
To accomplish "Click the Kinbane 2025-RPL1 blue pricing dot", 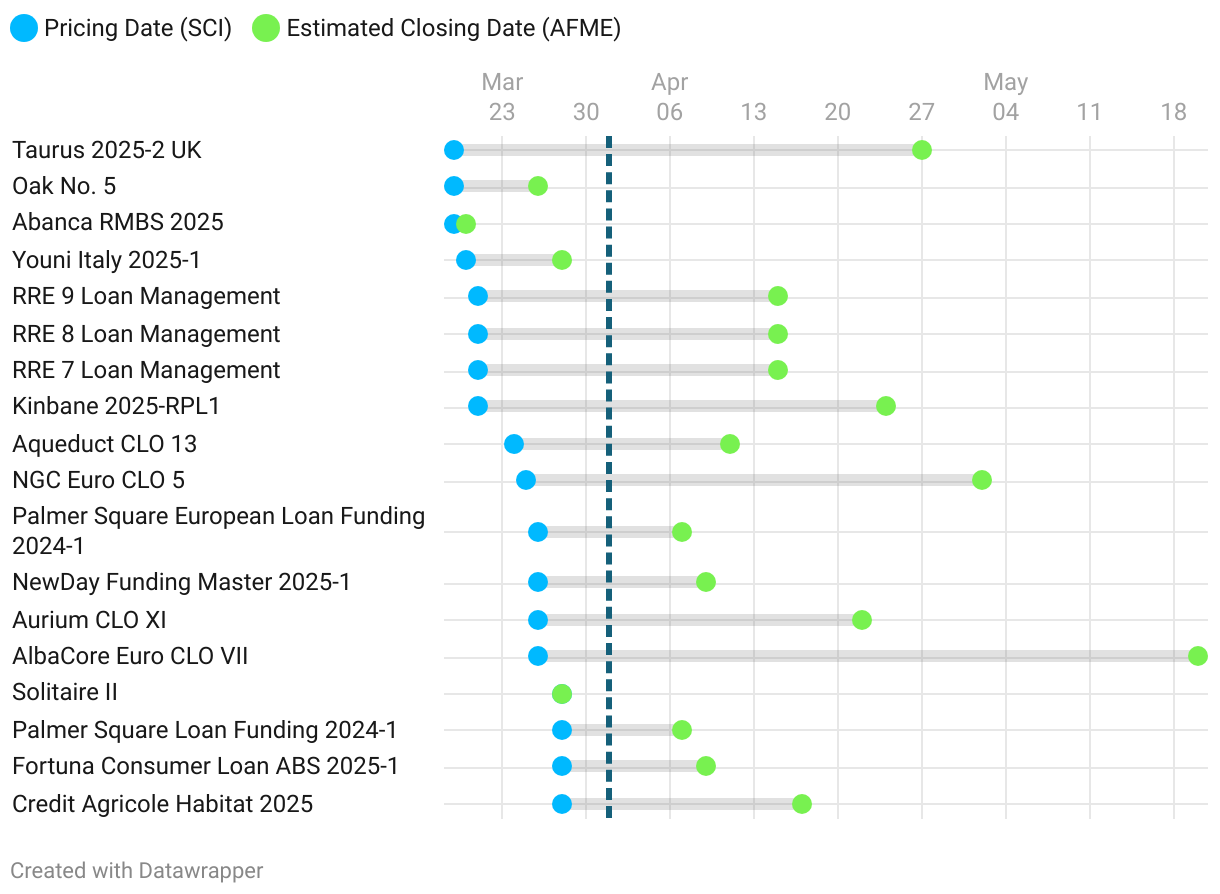I will [478, 406].
